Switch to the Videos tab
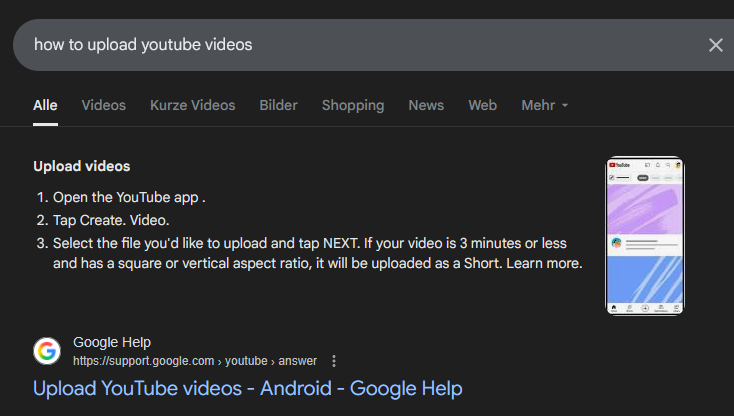The image size is (734, 416). (103, 105)
